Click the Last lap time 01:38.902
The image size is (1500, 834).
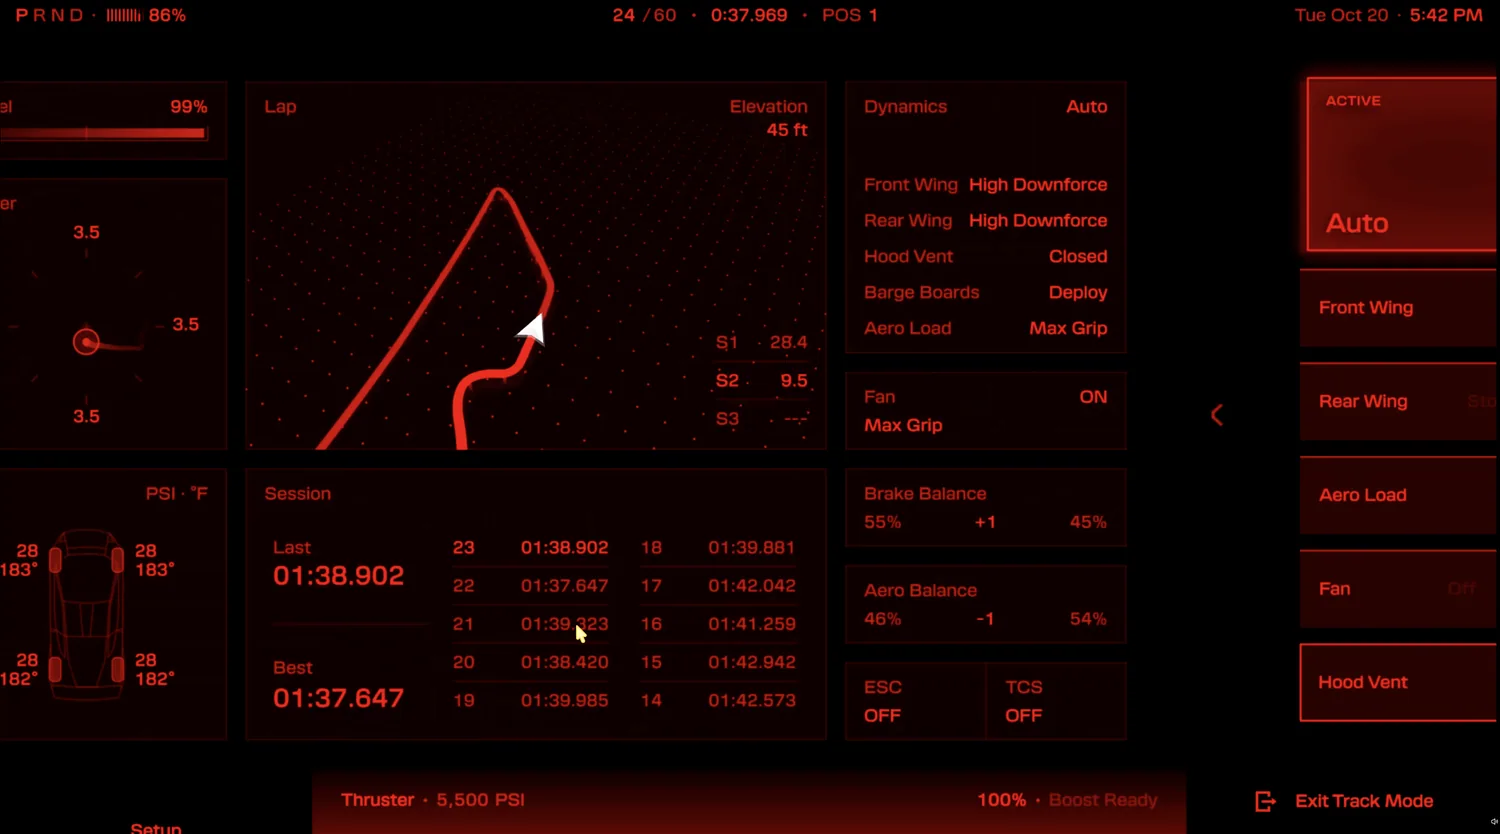coord(338,576)
